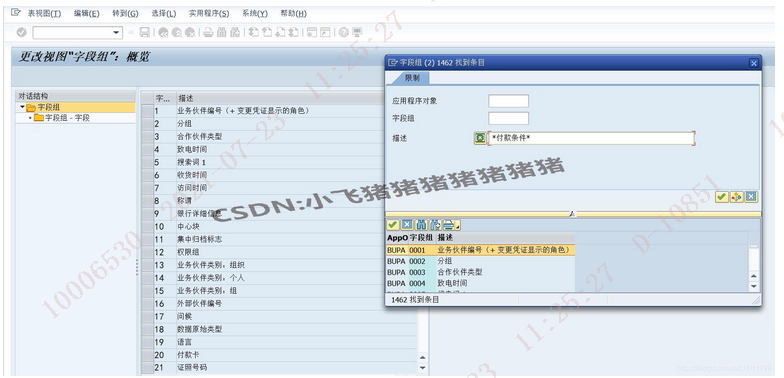This screenshot has height=378, width=784.
Task: Select result row BUPA 0002 分组
Action: [x=480, y=261]
